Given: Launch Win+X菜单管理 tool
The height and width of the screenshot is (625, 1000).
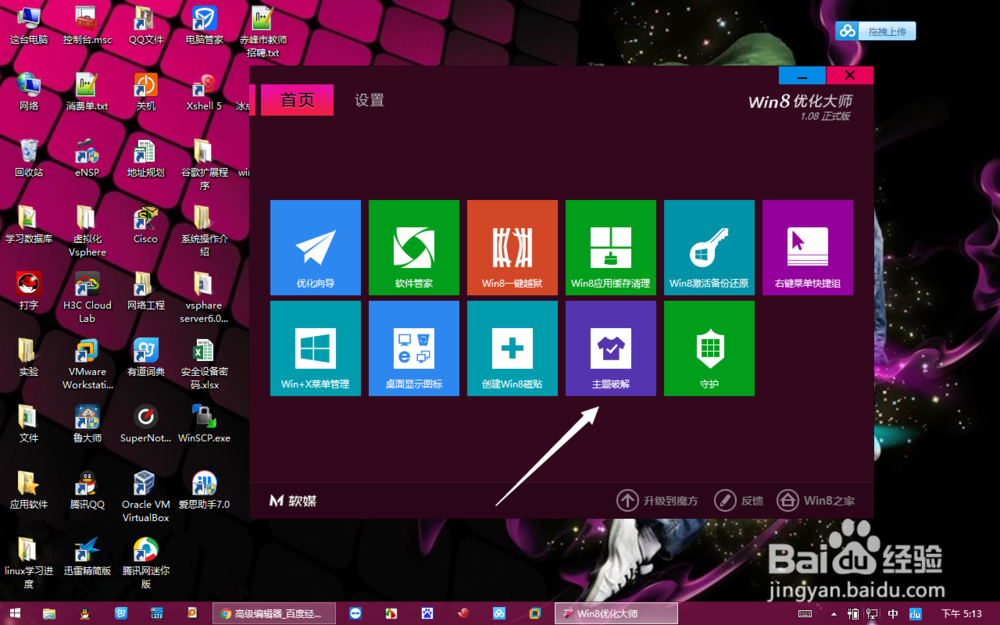Looking at the screenshot, I should click(315, 347).
